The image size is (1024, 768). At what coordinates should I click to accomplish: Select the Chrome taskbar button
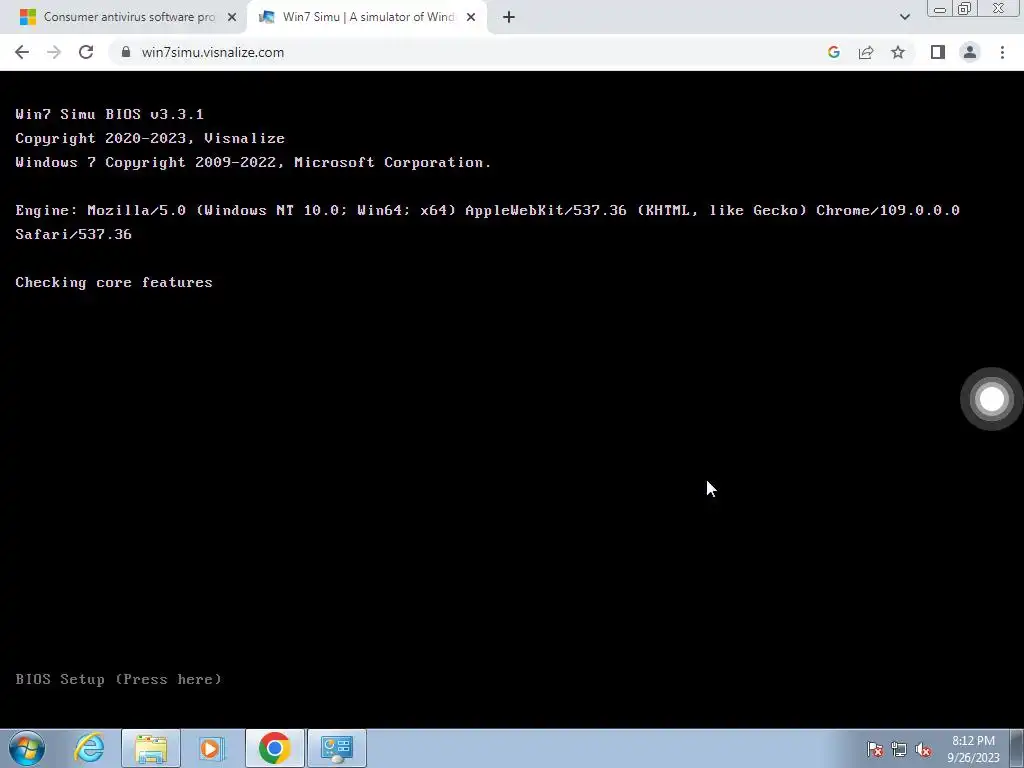pos(274,748)
